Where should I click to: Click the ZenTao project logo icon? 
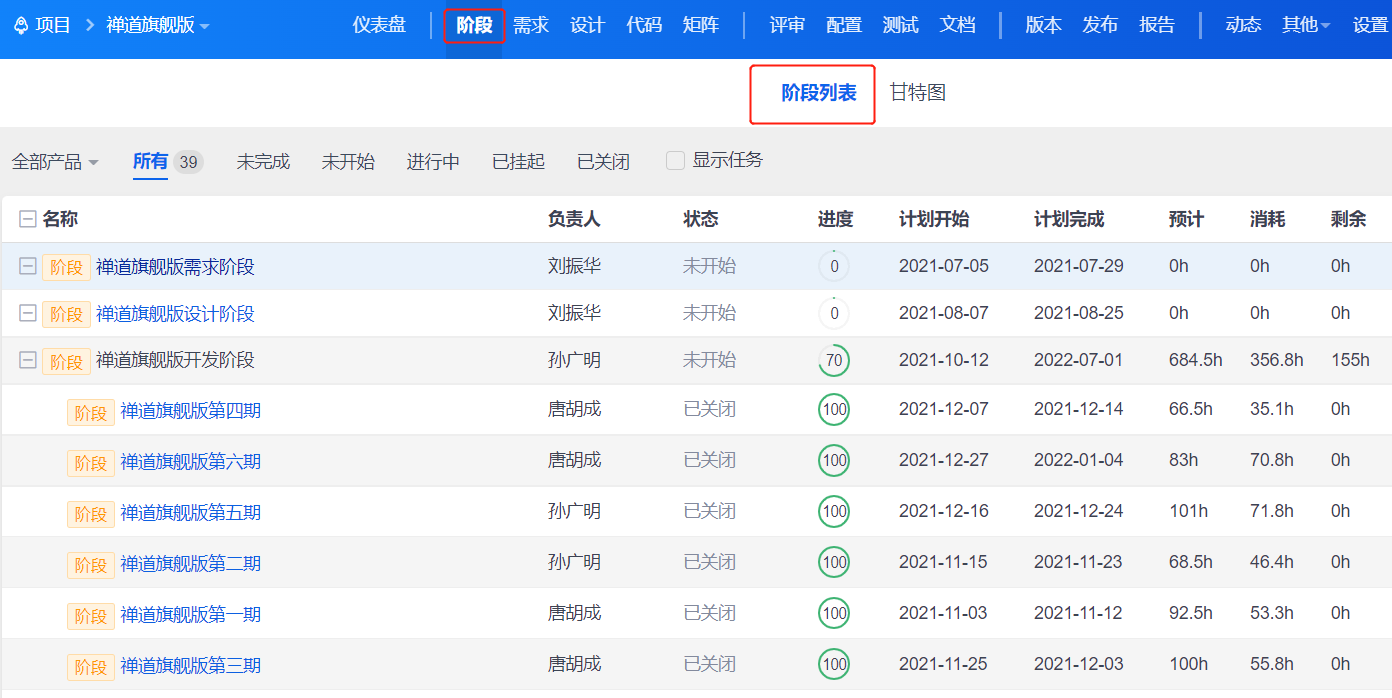(x=20, y=26)
